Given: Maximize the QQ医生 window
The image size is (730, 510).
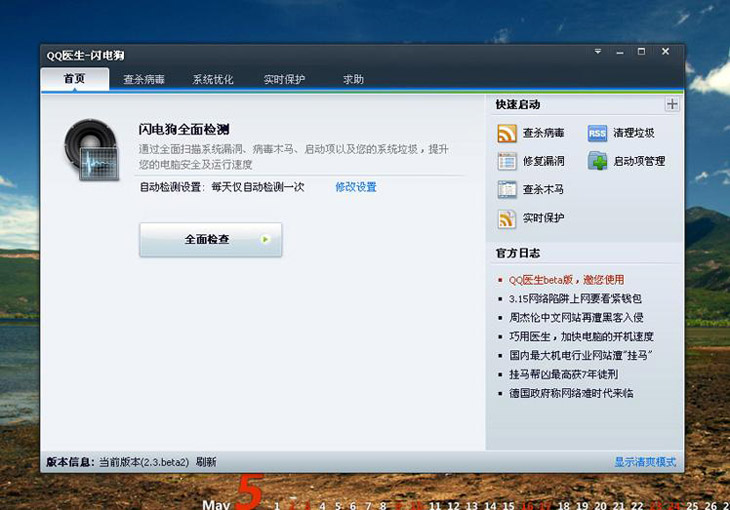Looking at the screenshot, I should pos(642,51).
